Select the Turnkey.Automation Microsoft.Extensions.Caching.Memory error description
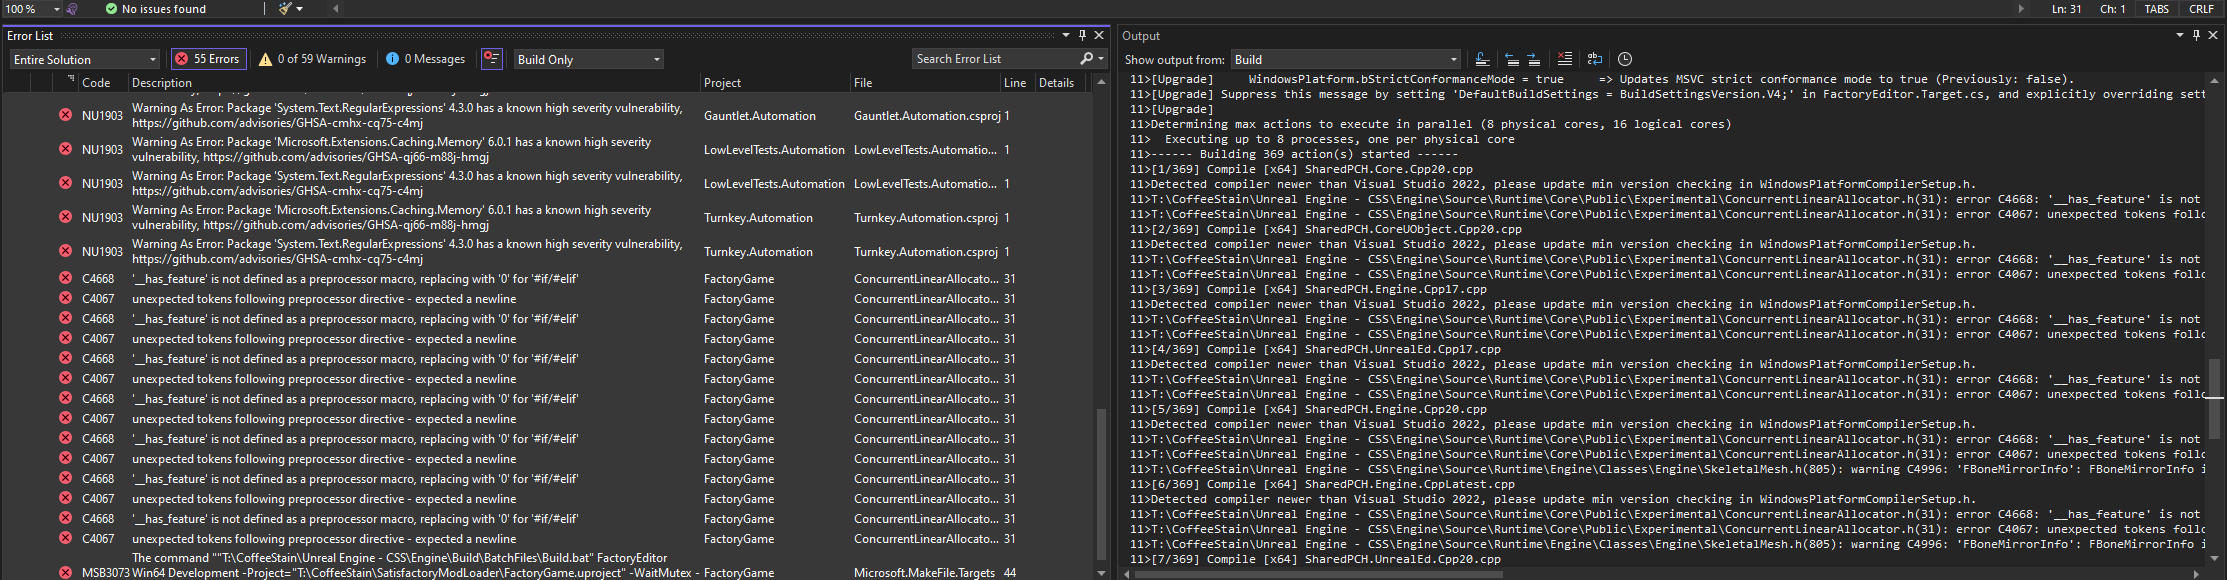The width and height of the screenshot is (2227, 580). (391, 217)
